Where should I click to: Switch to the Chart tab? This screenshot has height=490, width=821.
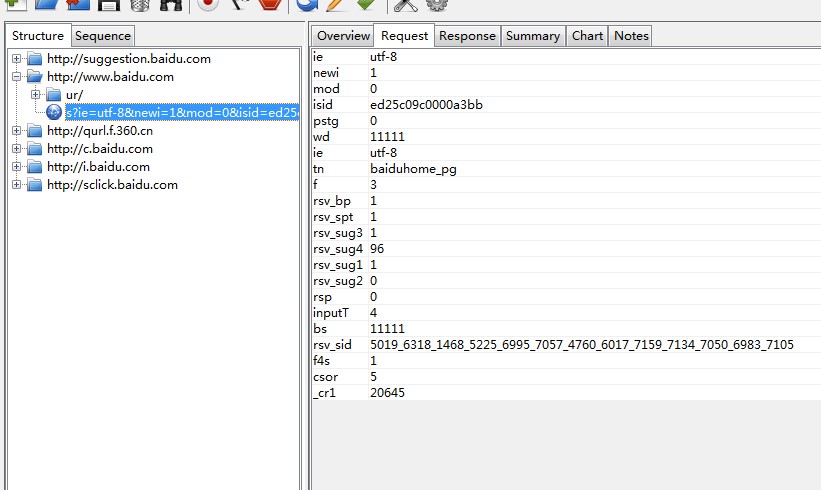587,36
